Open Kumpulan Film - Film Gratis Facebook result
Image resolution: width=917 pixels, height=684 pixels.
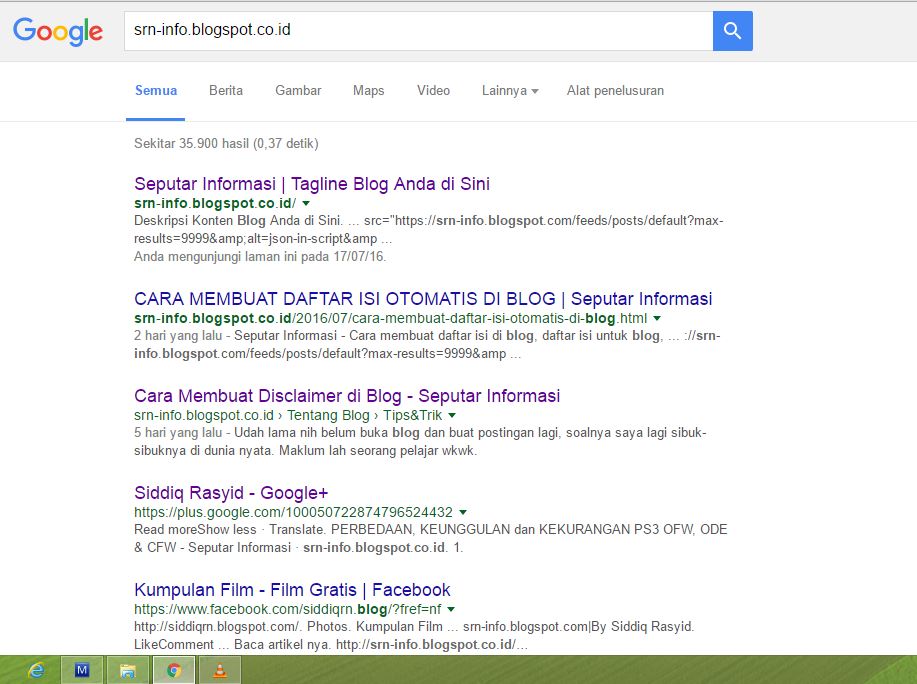click(x=292, y=590)
